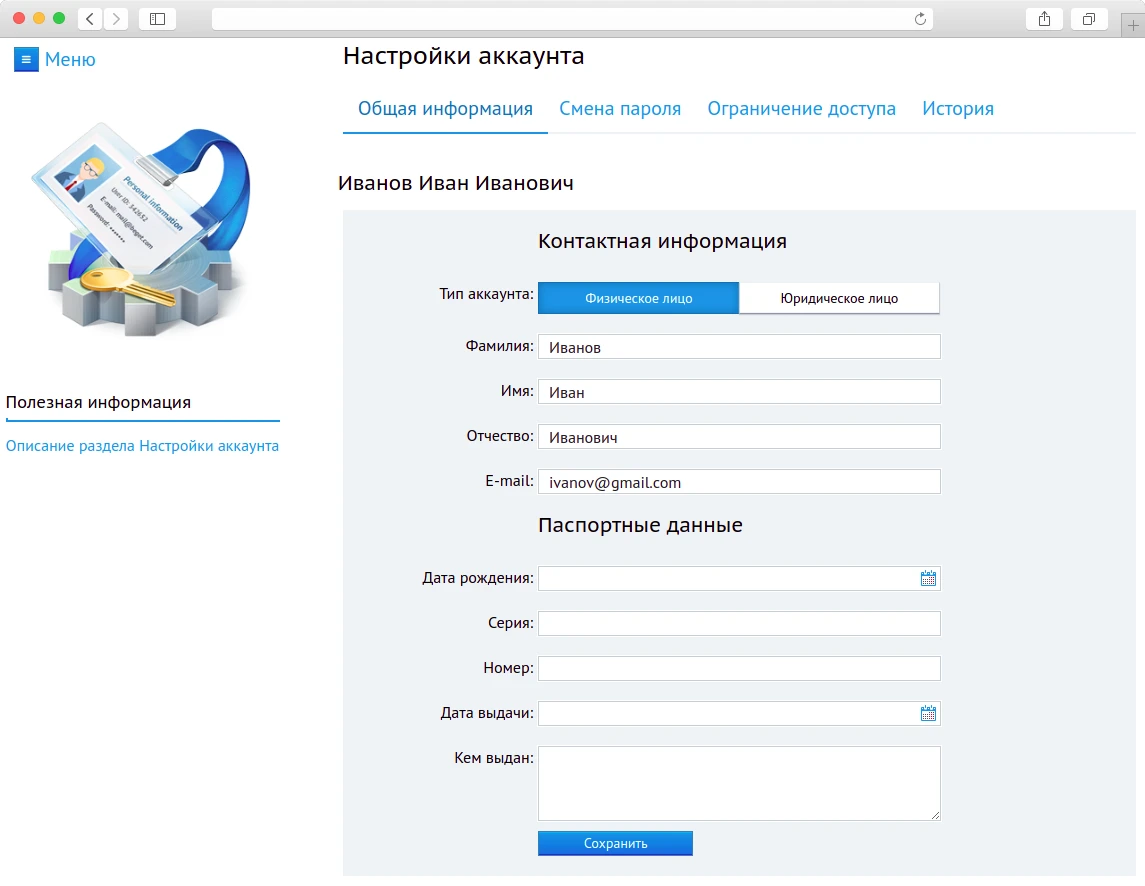Click the browser Share icon
Screen dimensions: 1145x886
(1043, 17)
